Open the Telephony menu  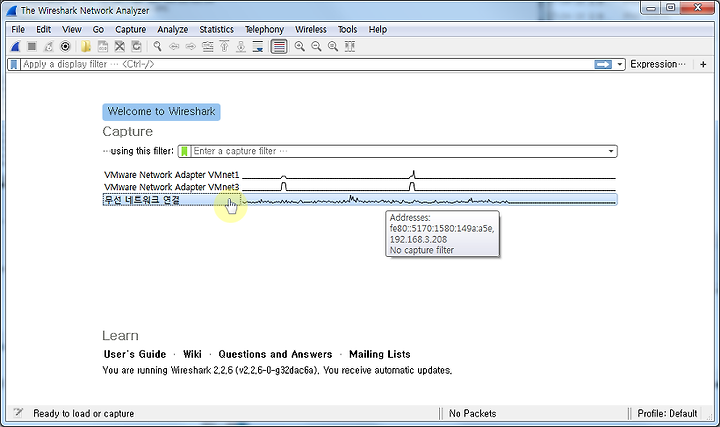point(264,29)
